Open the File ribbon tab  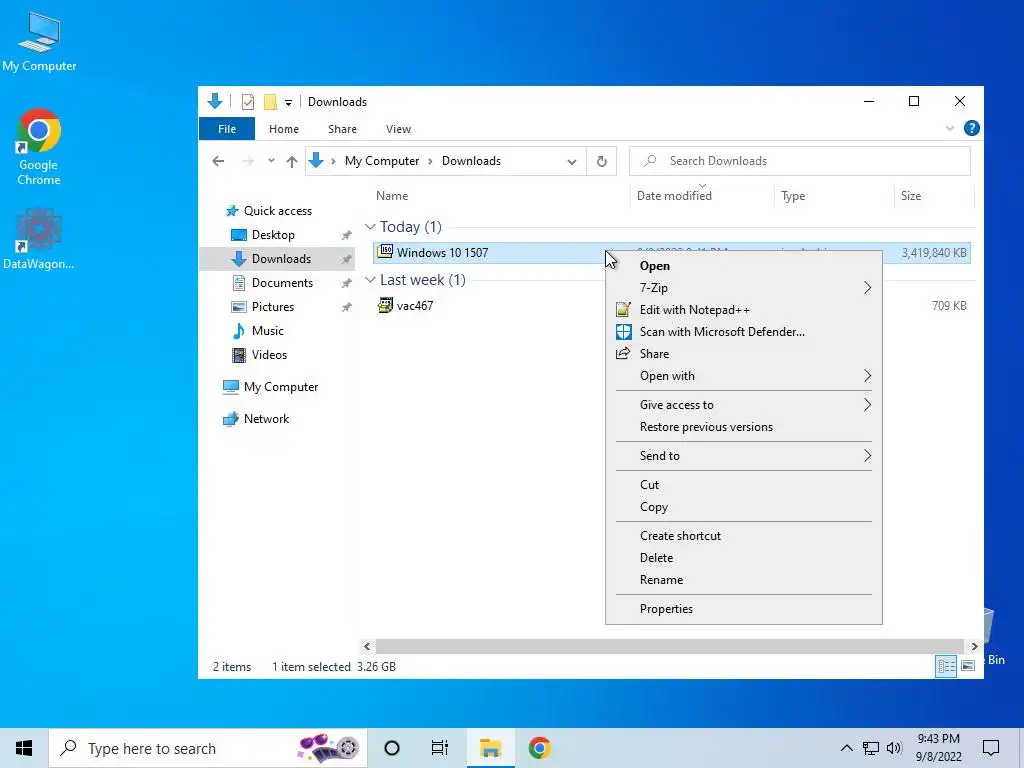(x=227, y=129)
